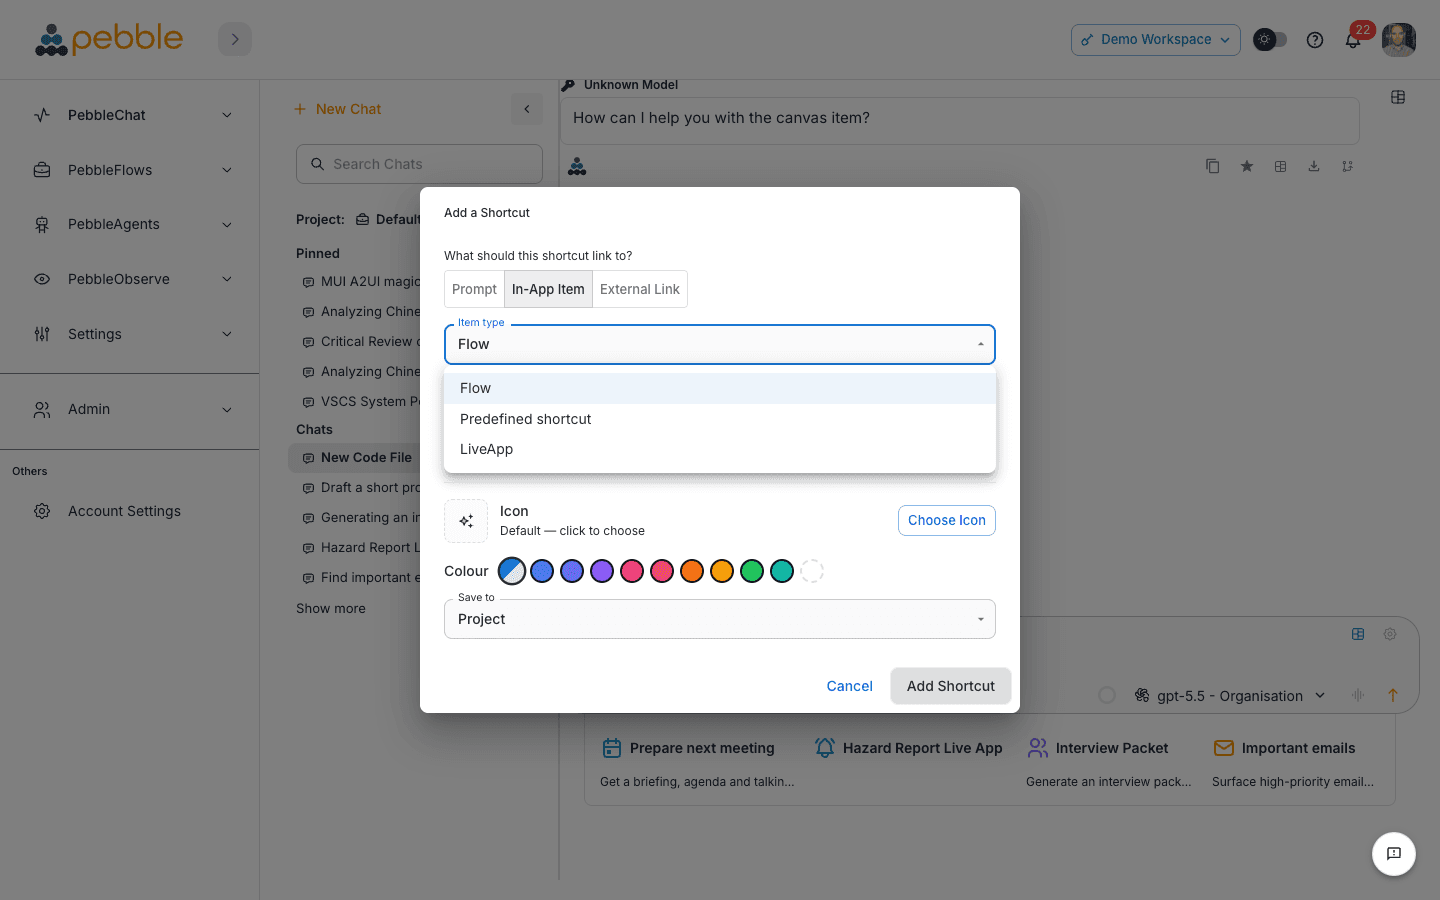Click the Choose Icon button
This screenshot has width=1440, height=900.
tap(947, 520)
